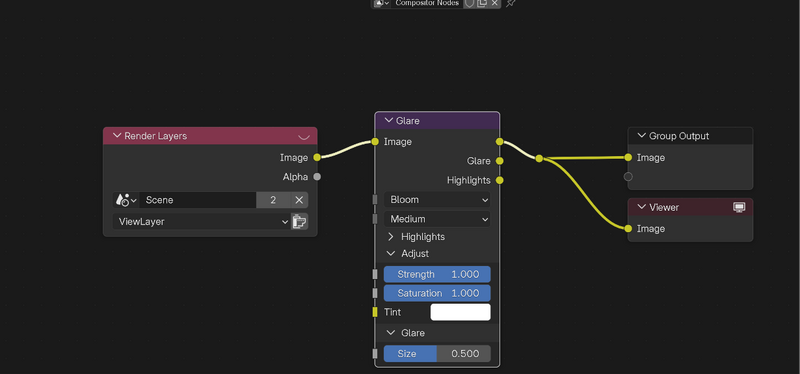Select the reroute node on the link
Screen dimensions: 800x374
[539, 159]
